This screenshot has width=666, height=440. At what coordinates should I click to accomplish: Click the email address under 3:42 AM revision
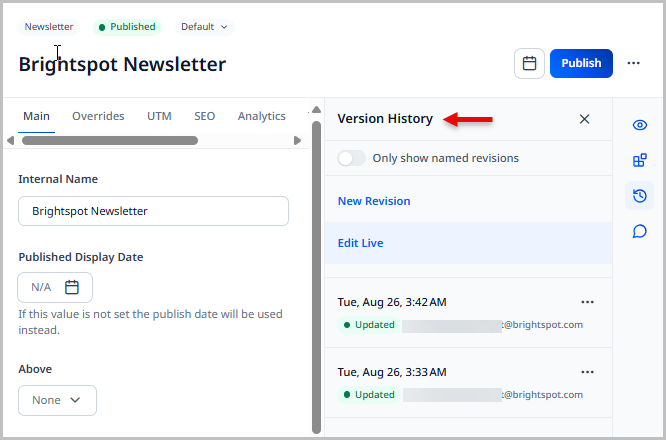coord(493,325)
